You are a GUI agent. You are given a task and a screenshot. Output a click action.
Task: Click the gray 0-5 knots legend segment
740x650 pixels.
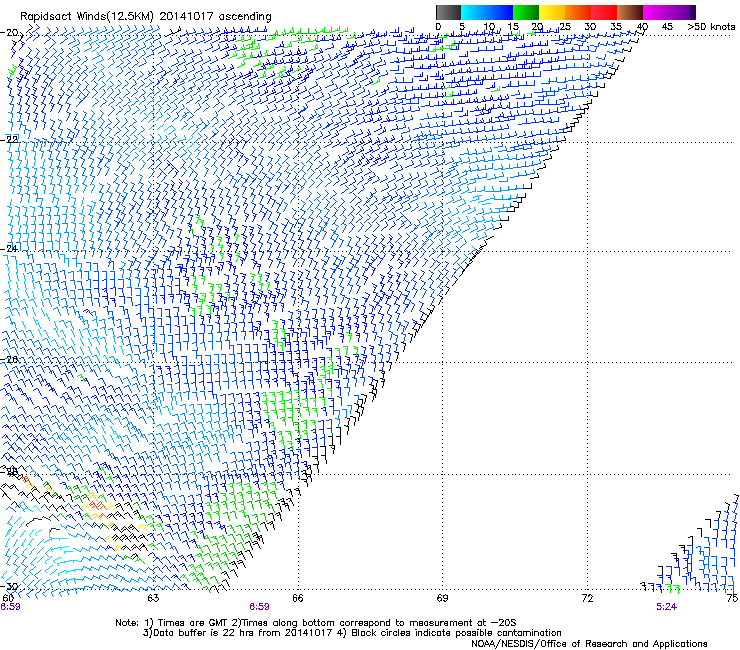448,12
